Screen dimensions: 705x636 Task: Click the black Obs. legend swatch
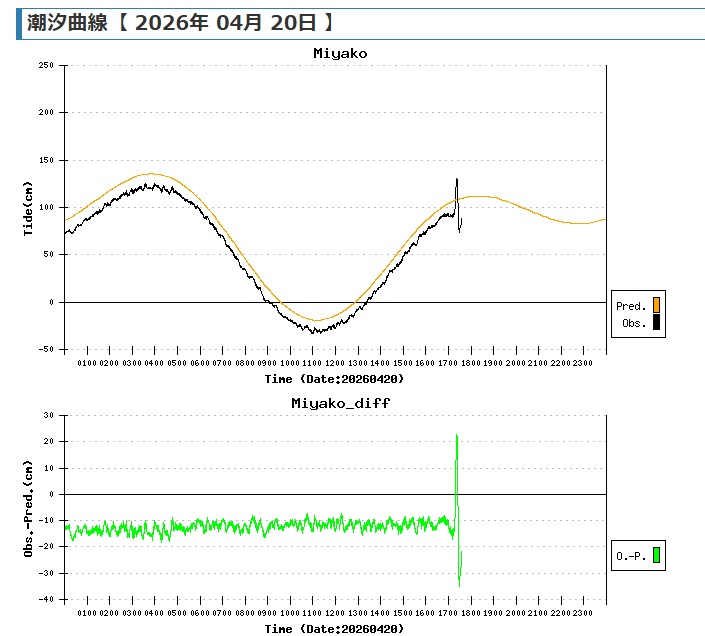tap(656, 323)
